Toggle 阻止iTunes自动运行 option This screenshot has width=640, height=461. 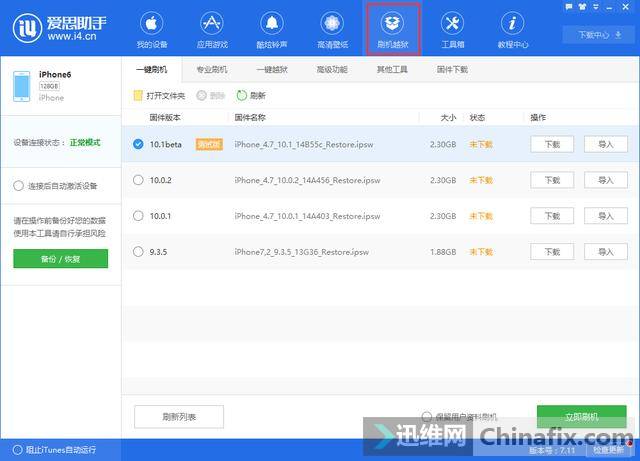pyautogui.click(x=18, y=450)
